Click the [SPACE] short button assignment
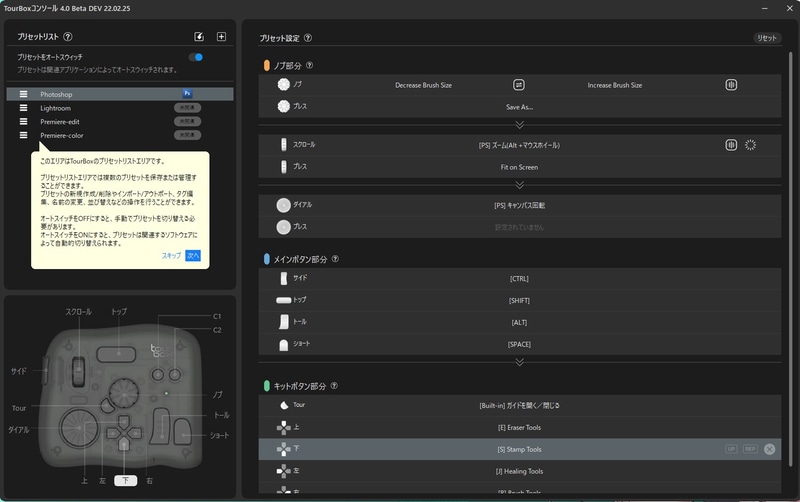This screenshot has width=800, height=502. (519, 344)
